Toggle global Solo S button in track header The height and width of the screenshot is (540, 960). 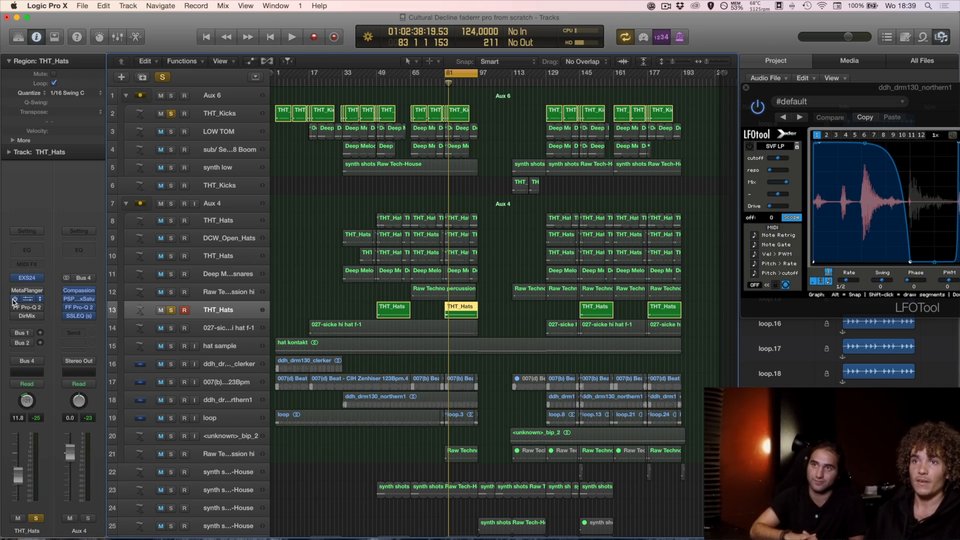162,77
